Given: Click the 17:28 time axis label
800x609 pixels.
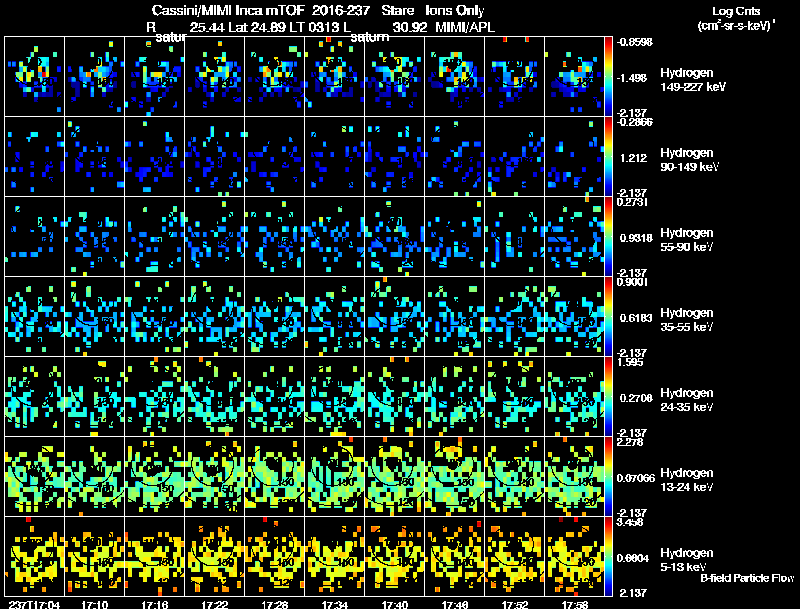Looking at the screenshot, I should tap(275, 604).
